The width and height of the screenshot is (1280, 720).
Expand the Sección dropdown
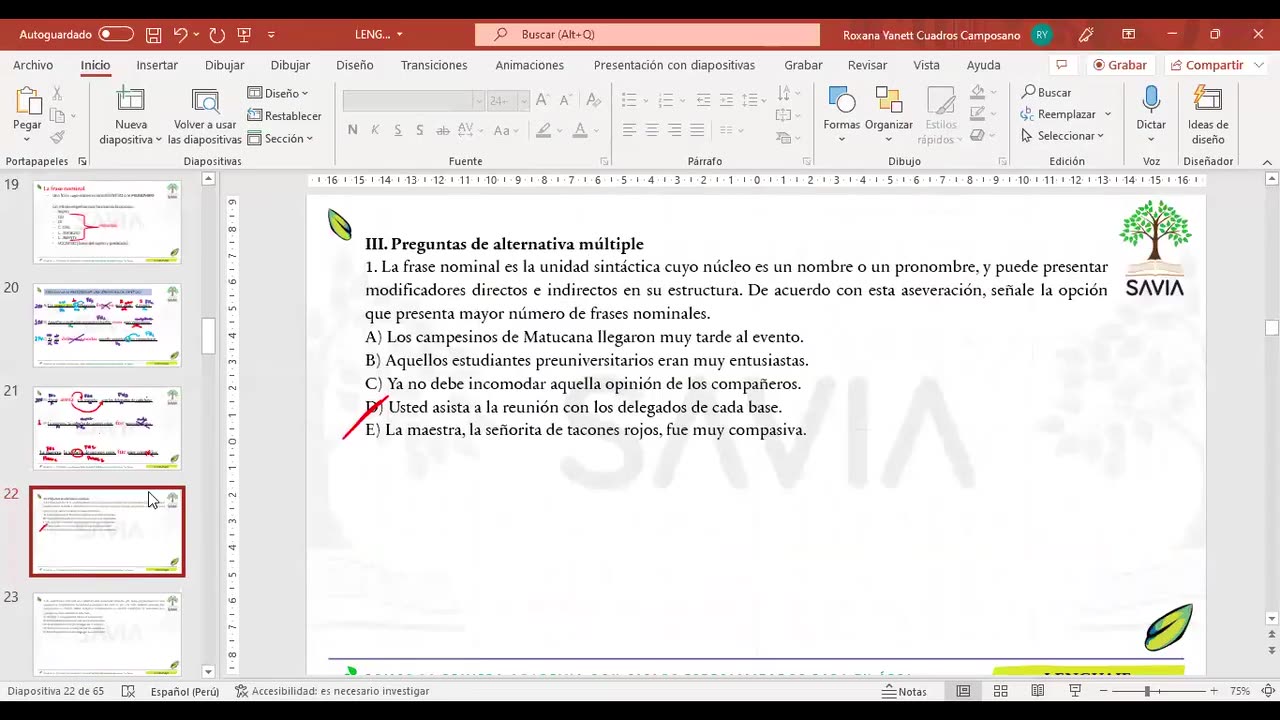280,139
